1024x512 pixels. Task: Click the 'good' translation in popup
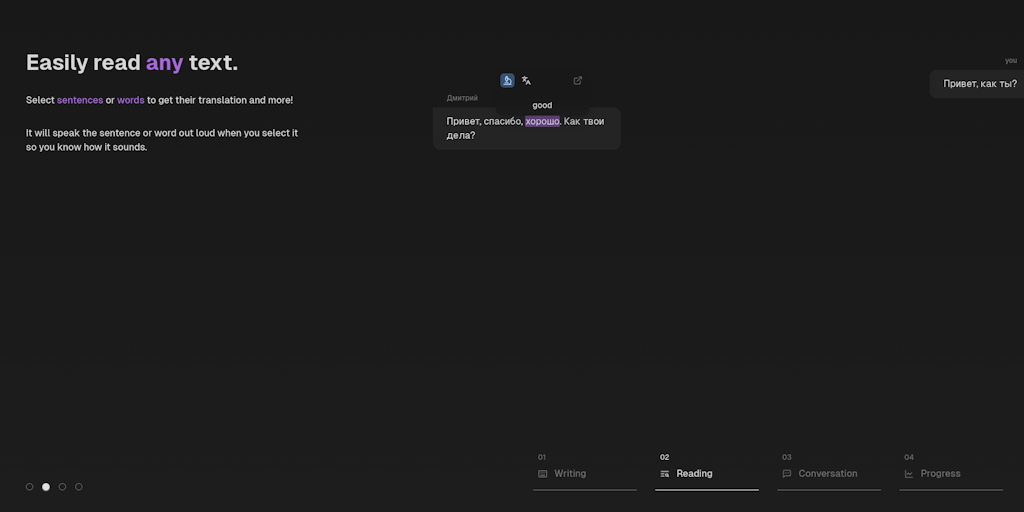click(x=542, y=105)
